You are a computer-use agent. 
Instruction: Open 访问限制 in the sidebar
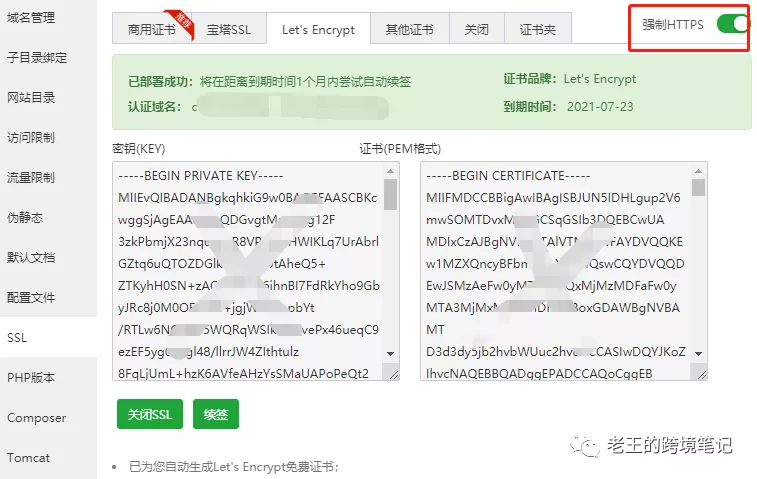pyautogui.click(x=31, y=137)
